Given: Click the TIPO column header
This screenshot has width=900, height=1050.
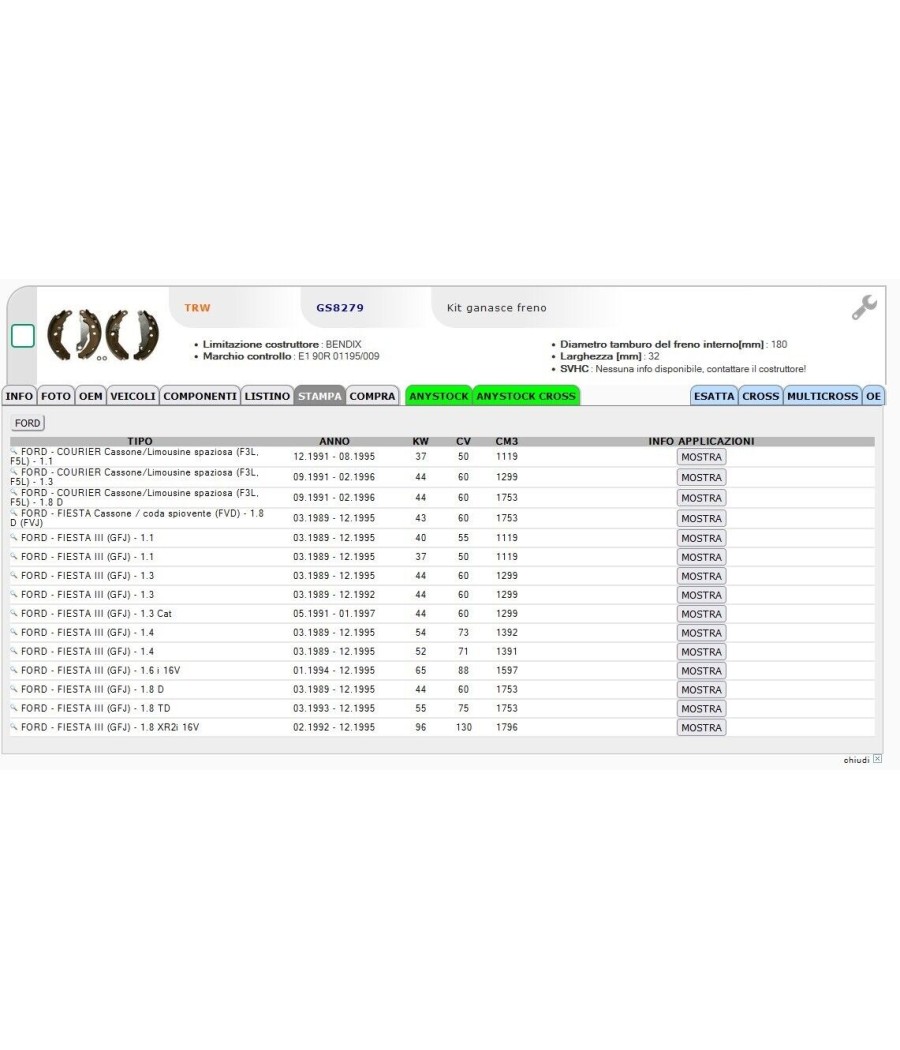Looking at the screenshot, I should click(140, 441).
